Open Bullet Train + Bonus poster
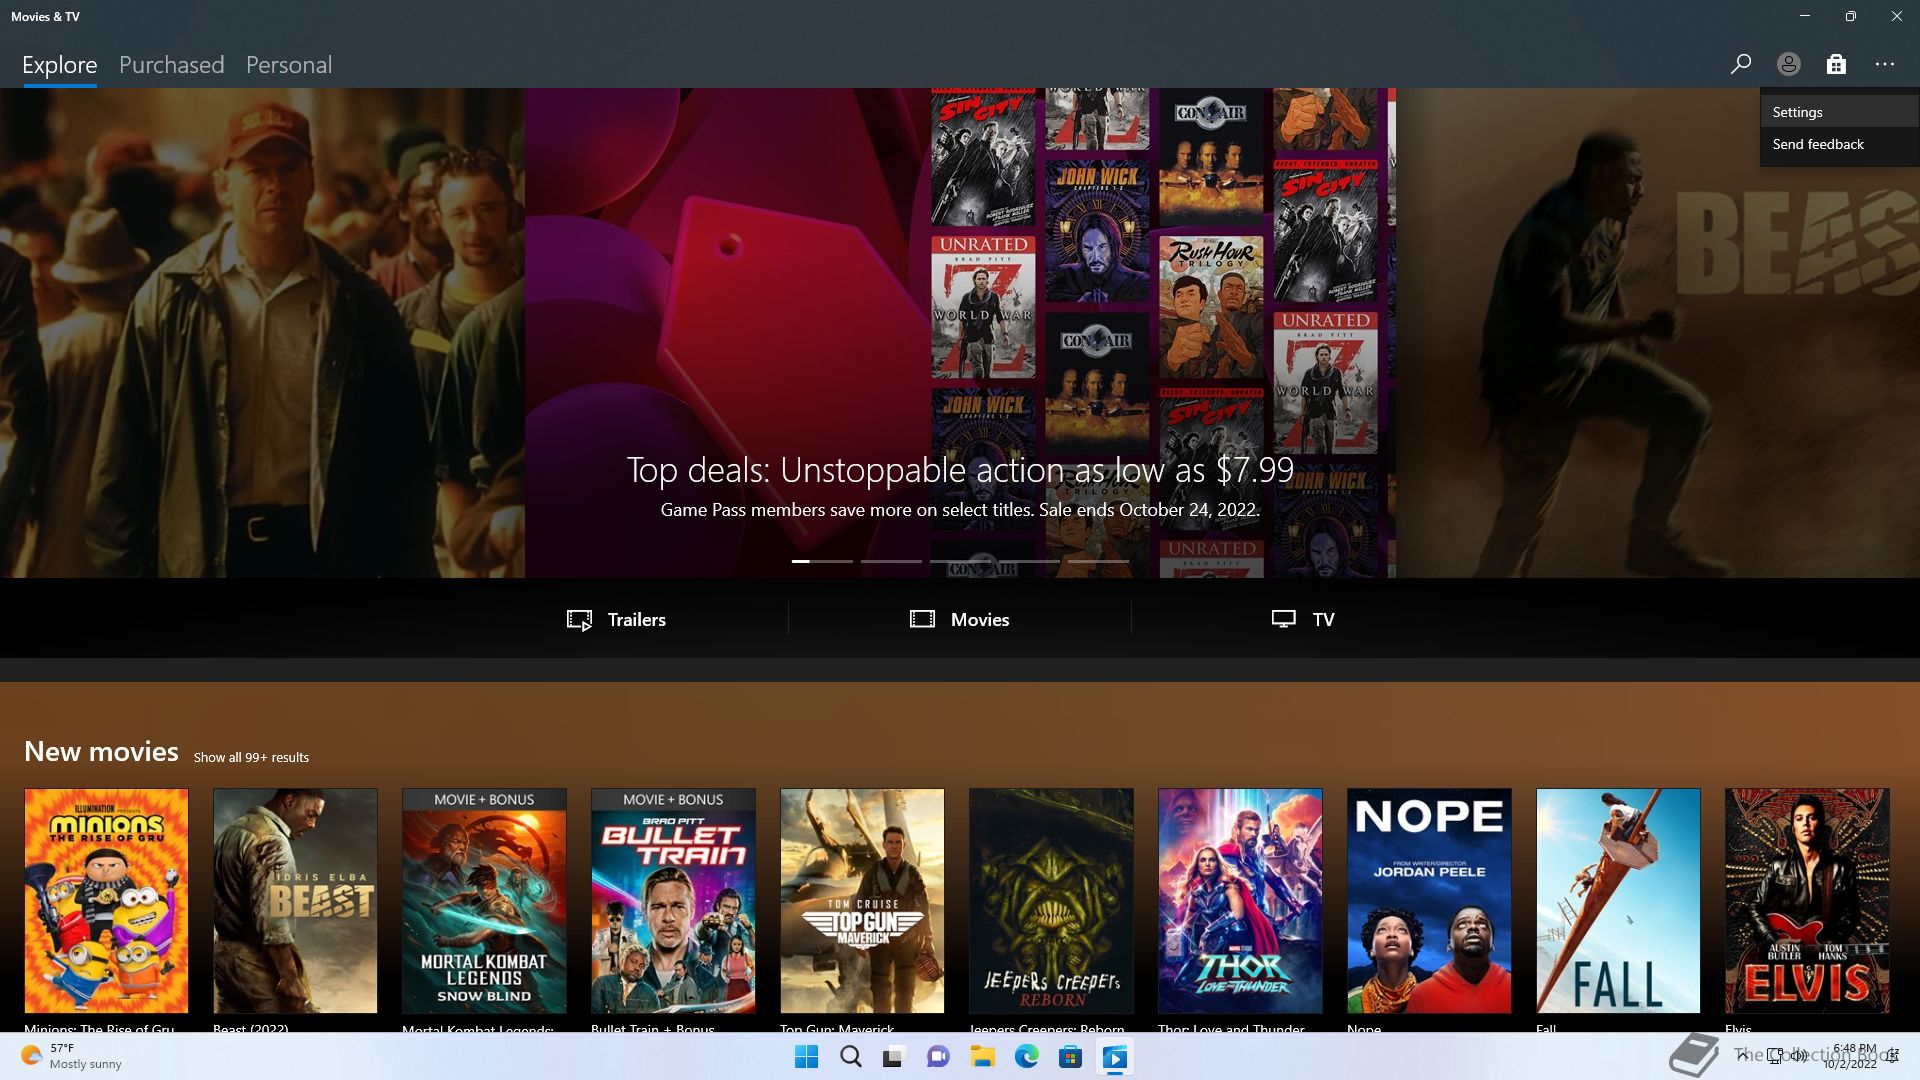The image size is (1920, 1080). 673,901
